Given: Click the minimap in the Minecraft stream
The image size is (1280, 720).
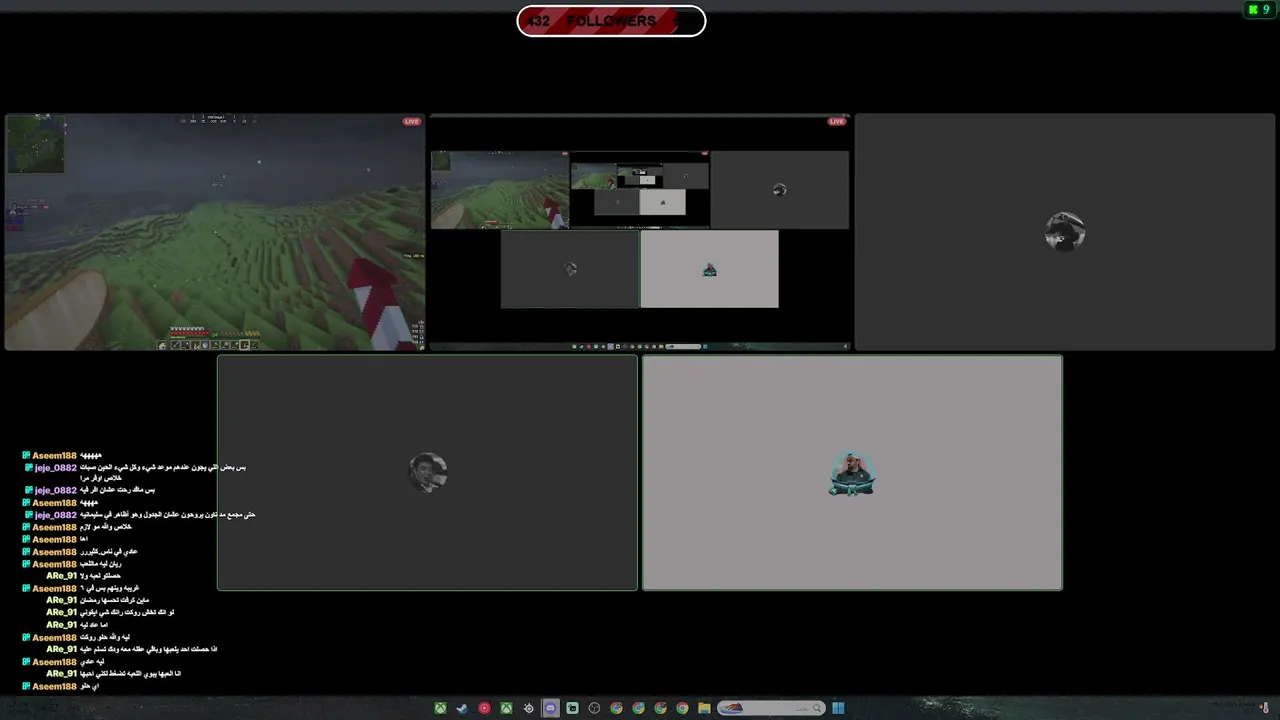Looking at the screenshot, I should coord(36,145).
